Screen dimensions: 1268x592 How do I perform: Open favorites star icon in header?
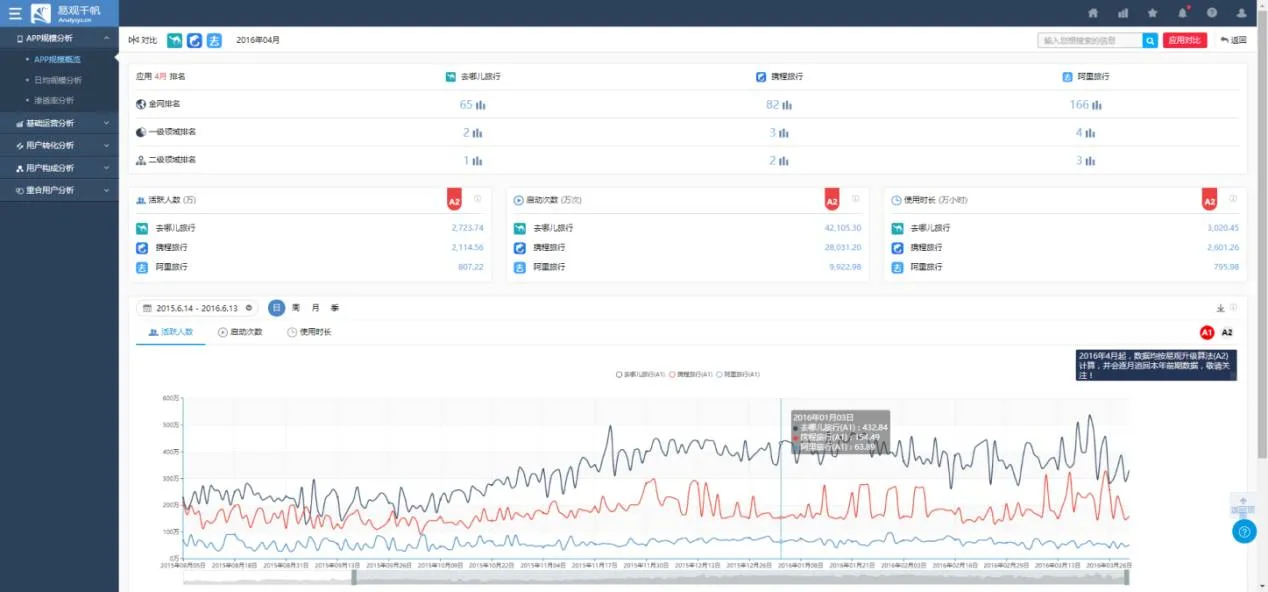point(1152,13)
